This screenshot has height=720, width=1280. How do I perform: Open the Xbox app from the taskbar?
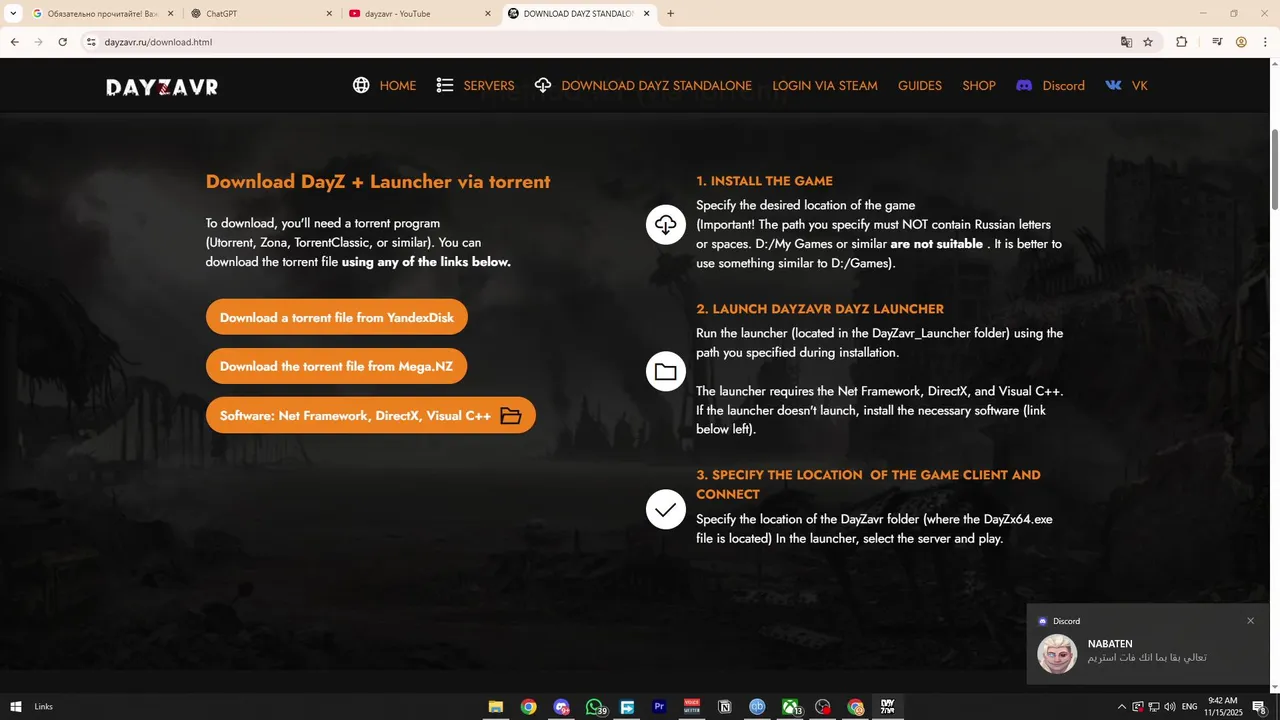point(790,707)
